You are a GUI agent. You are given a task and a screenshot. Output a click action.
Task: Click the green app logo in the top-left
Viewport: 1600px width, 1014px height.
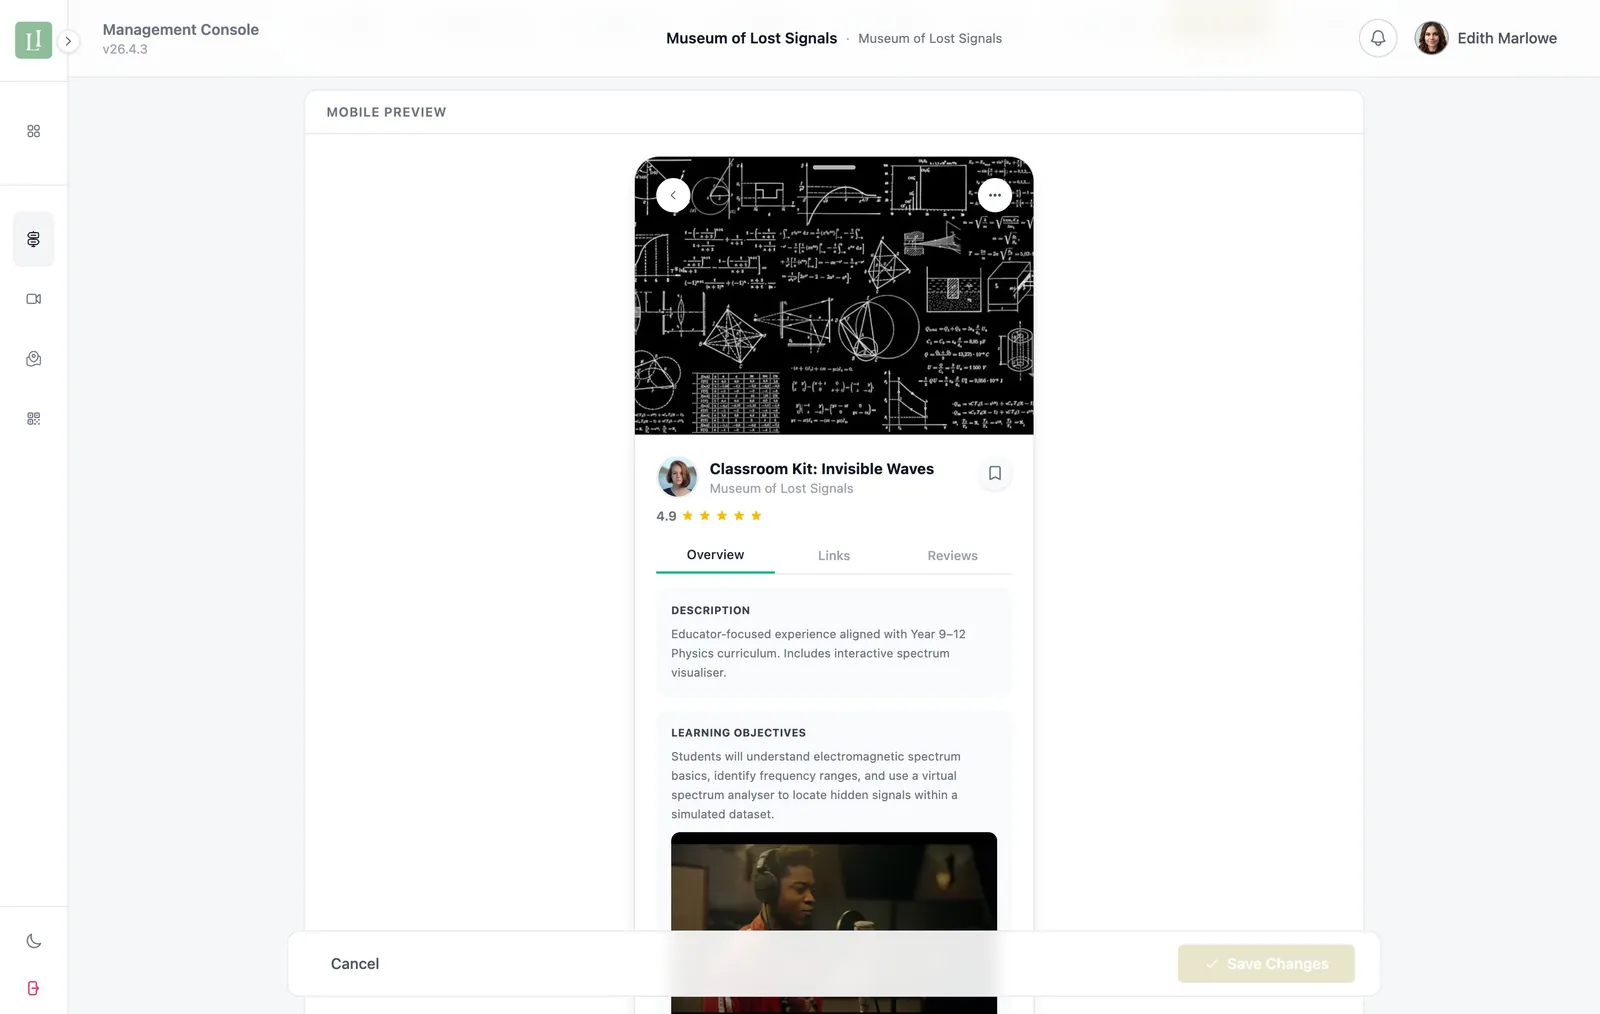point(33,41)
